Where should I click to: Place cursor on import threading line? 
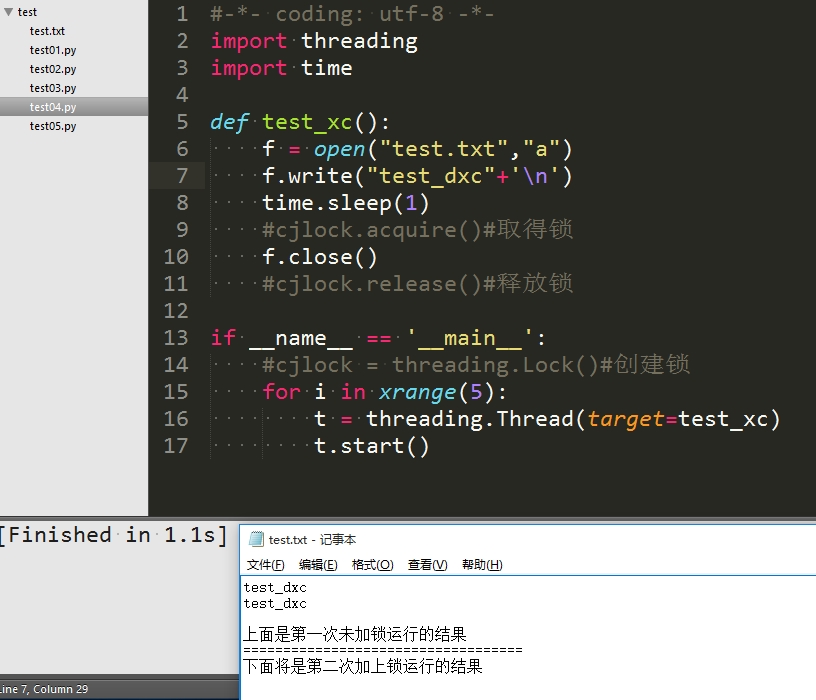313,40
